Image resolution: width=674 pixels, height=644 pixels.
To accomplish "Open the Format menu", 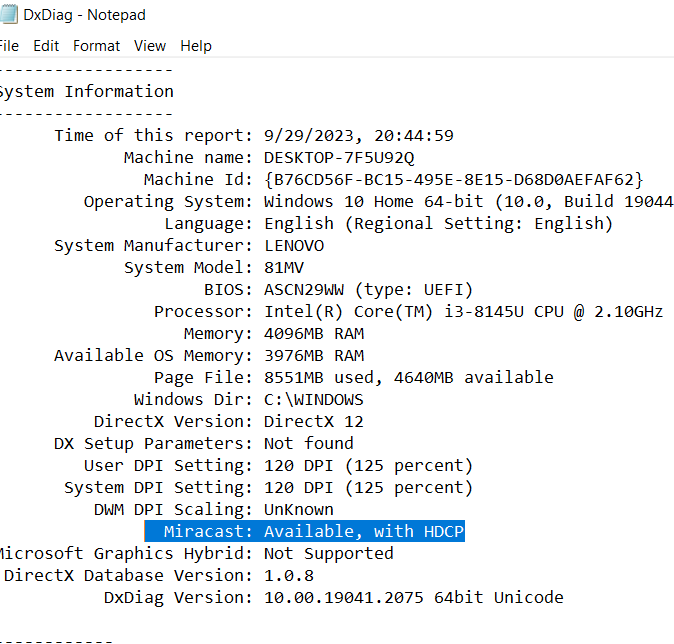I will tap(96, 46).
